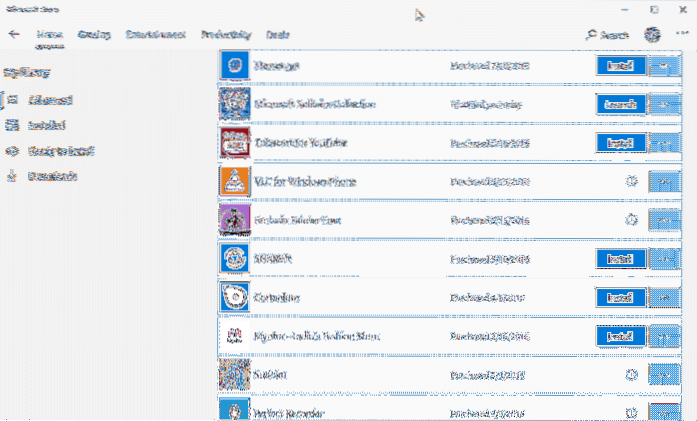Click the Microsoft Solitaire Collection app icon
697x421 pixels.
coord(234,104)
